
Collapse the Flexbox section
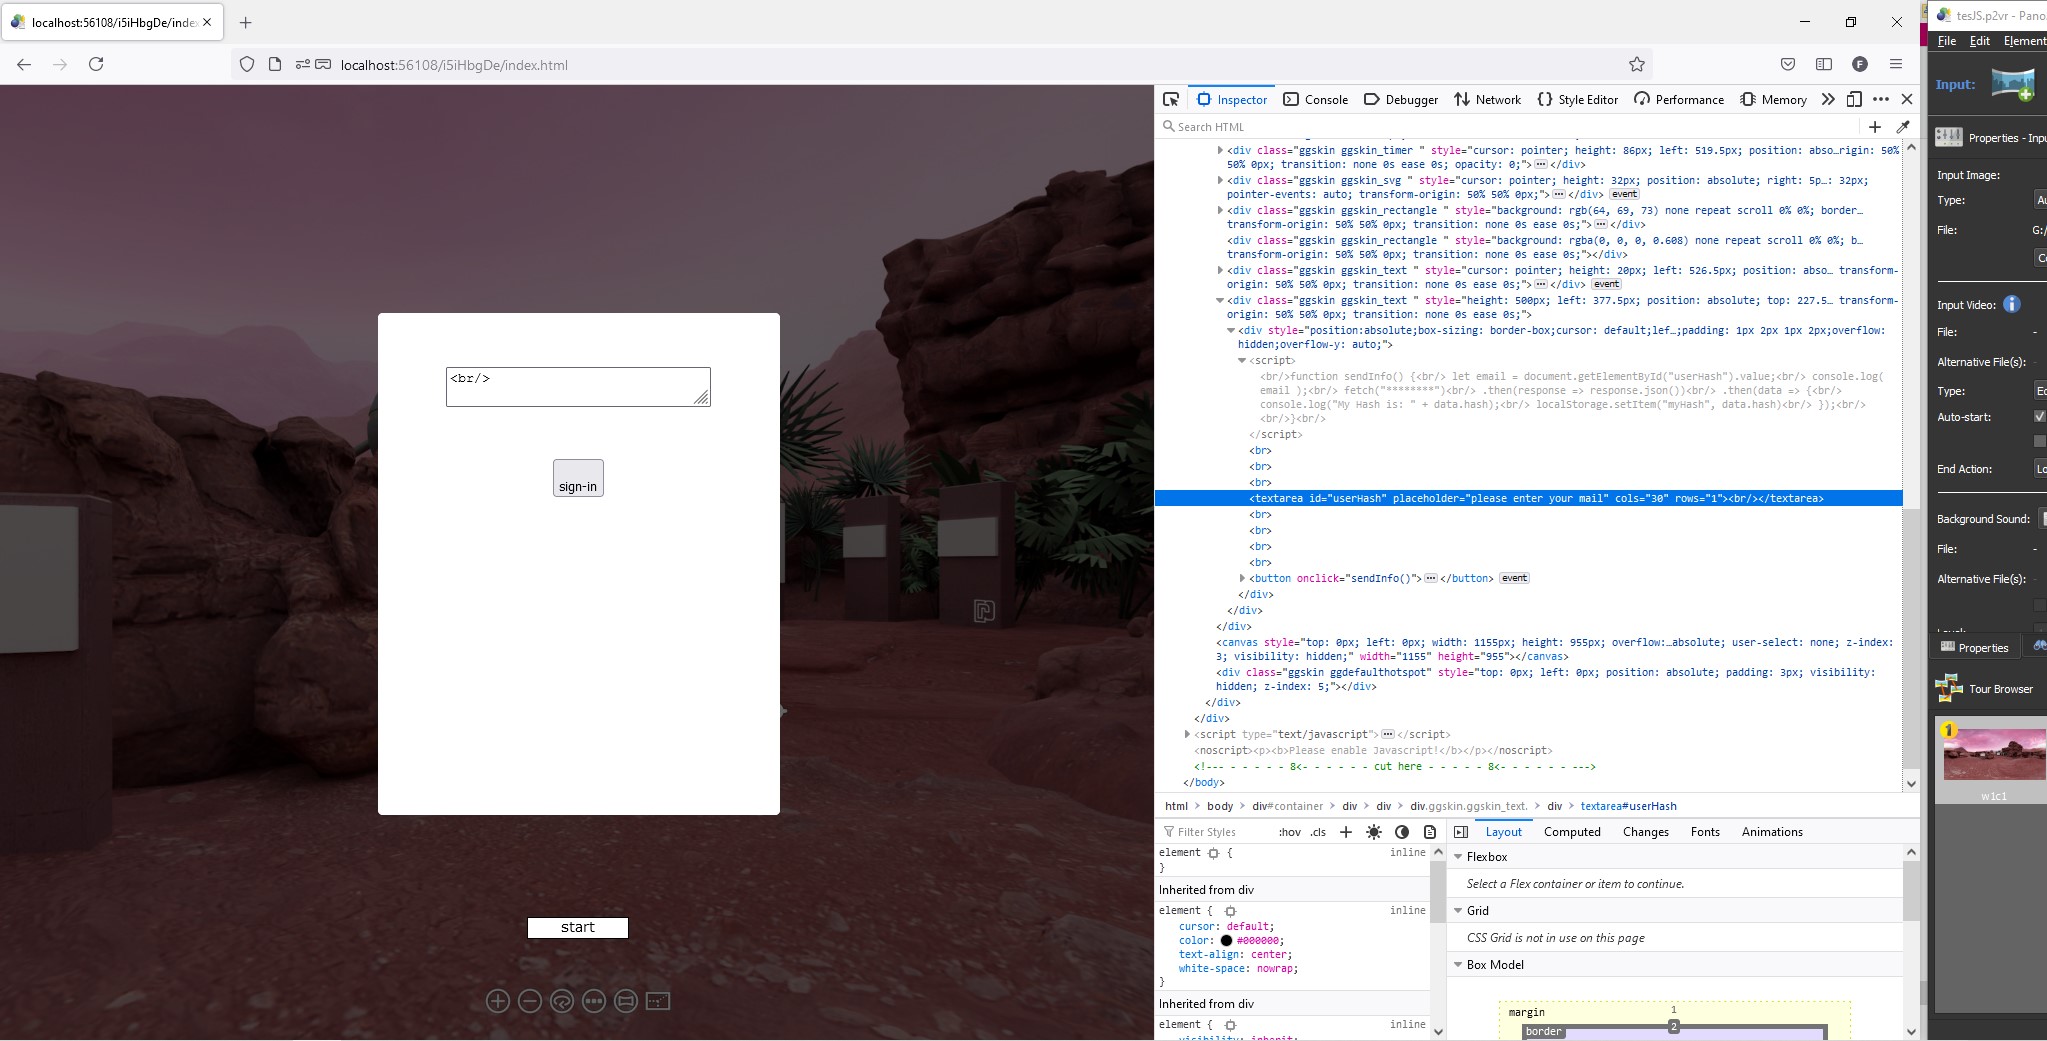point(1458,857)
